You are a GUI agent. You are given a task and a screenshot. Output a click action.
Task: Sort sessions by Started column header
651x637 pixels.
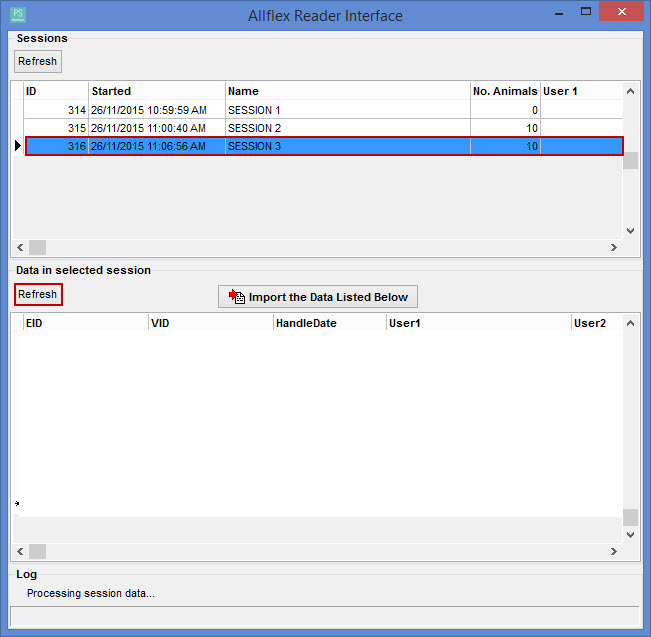[x=157, y=91]
